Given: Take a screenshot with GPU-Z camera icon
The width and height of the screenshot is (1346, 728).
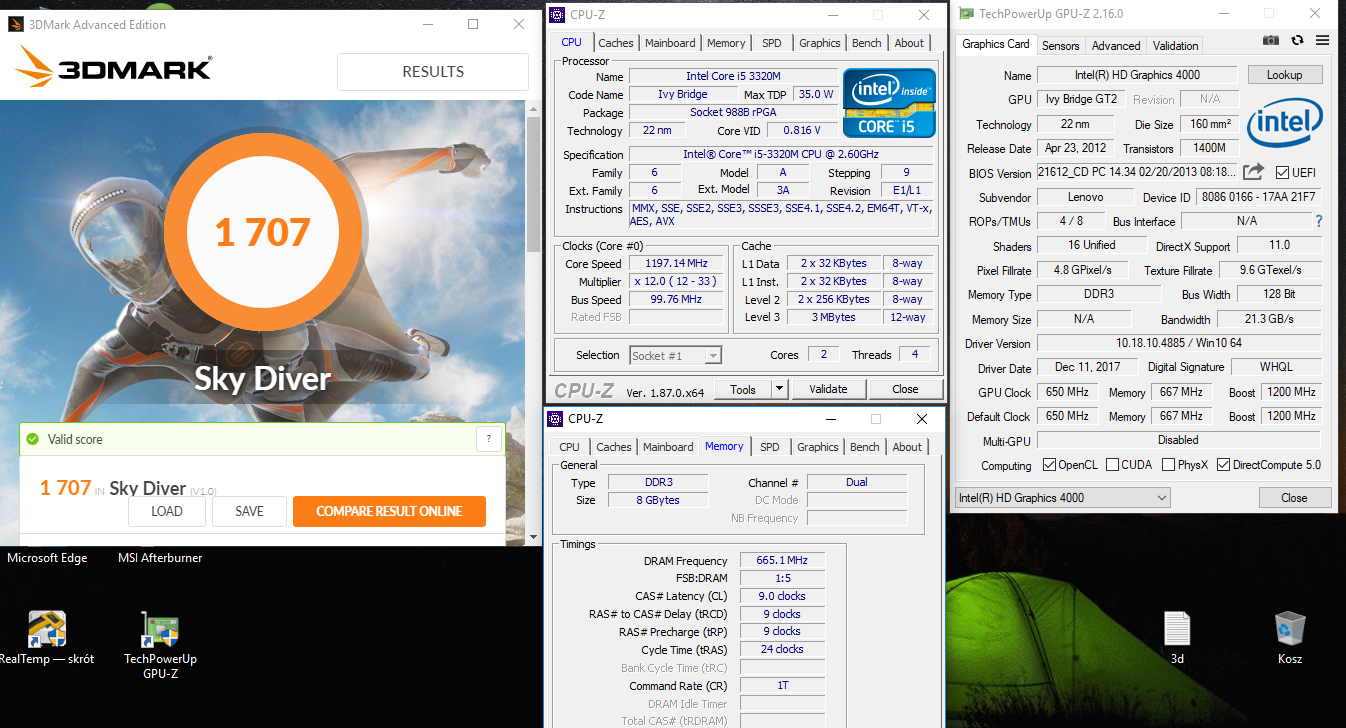Looking at the screenshot, I should pyautogui.click(x=1271, y=40).
